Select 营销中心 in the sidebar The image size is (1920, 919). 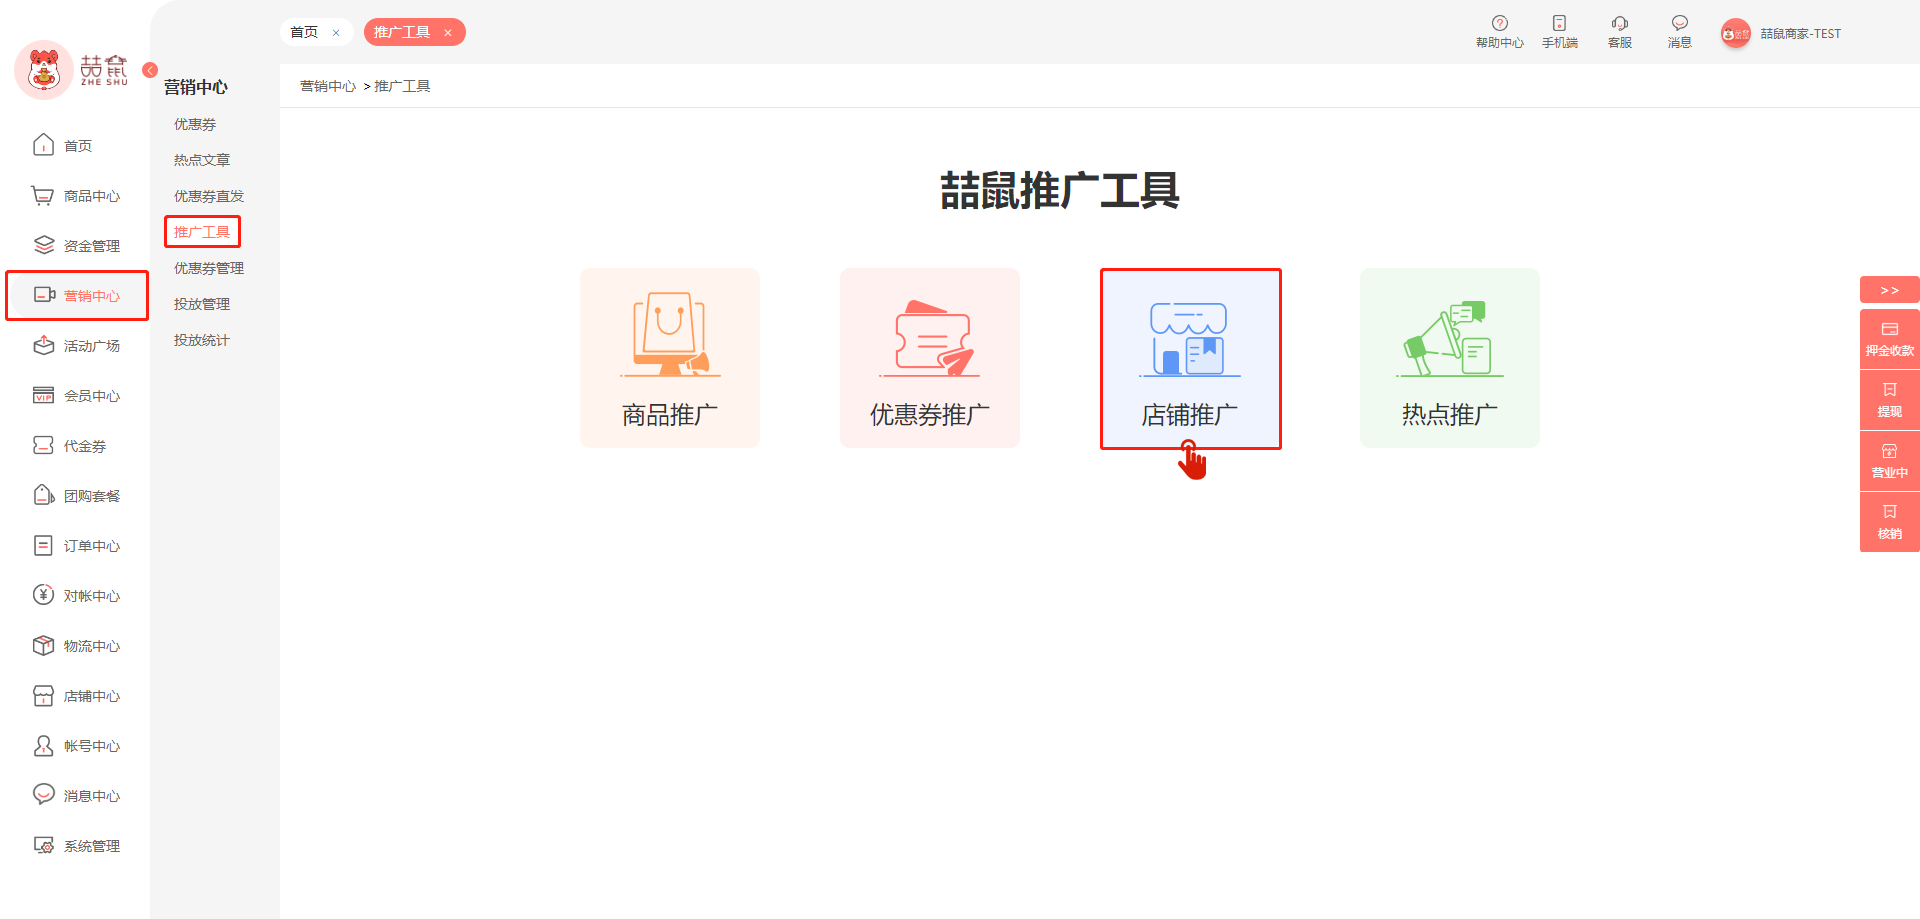click(77, 296)
